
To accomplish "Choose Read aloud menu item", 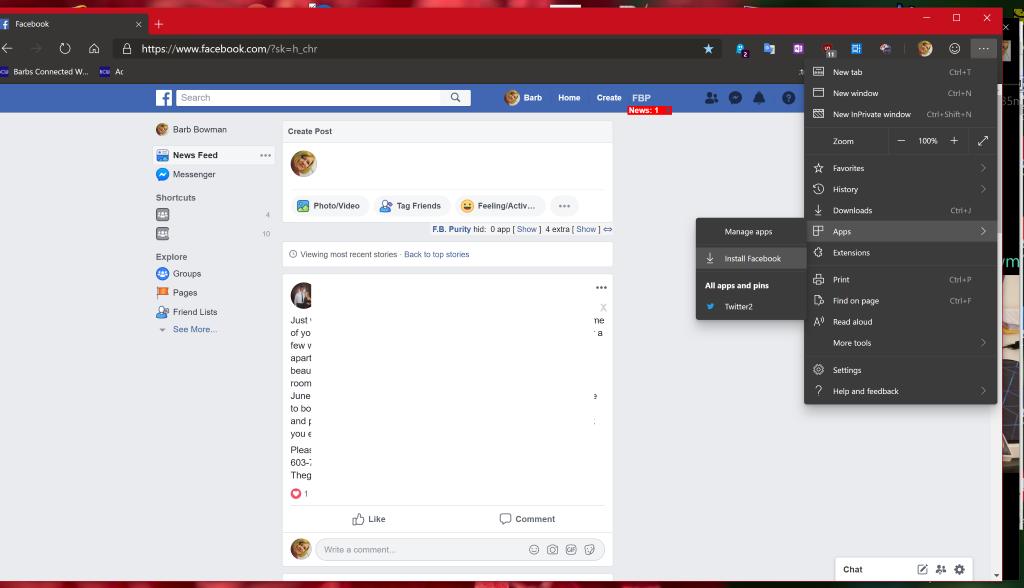I will coord(901,321).
